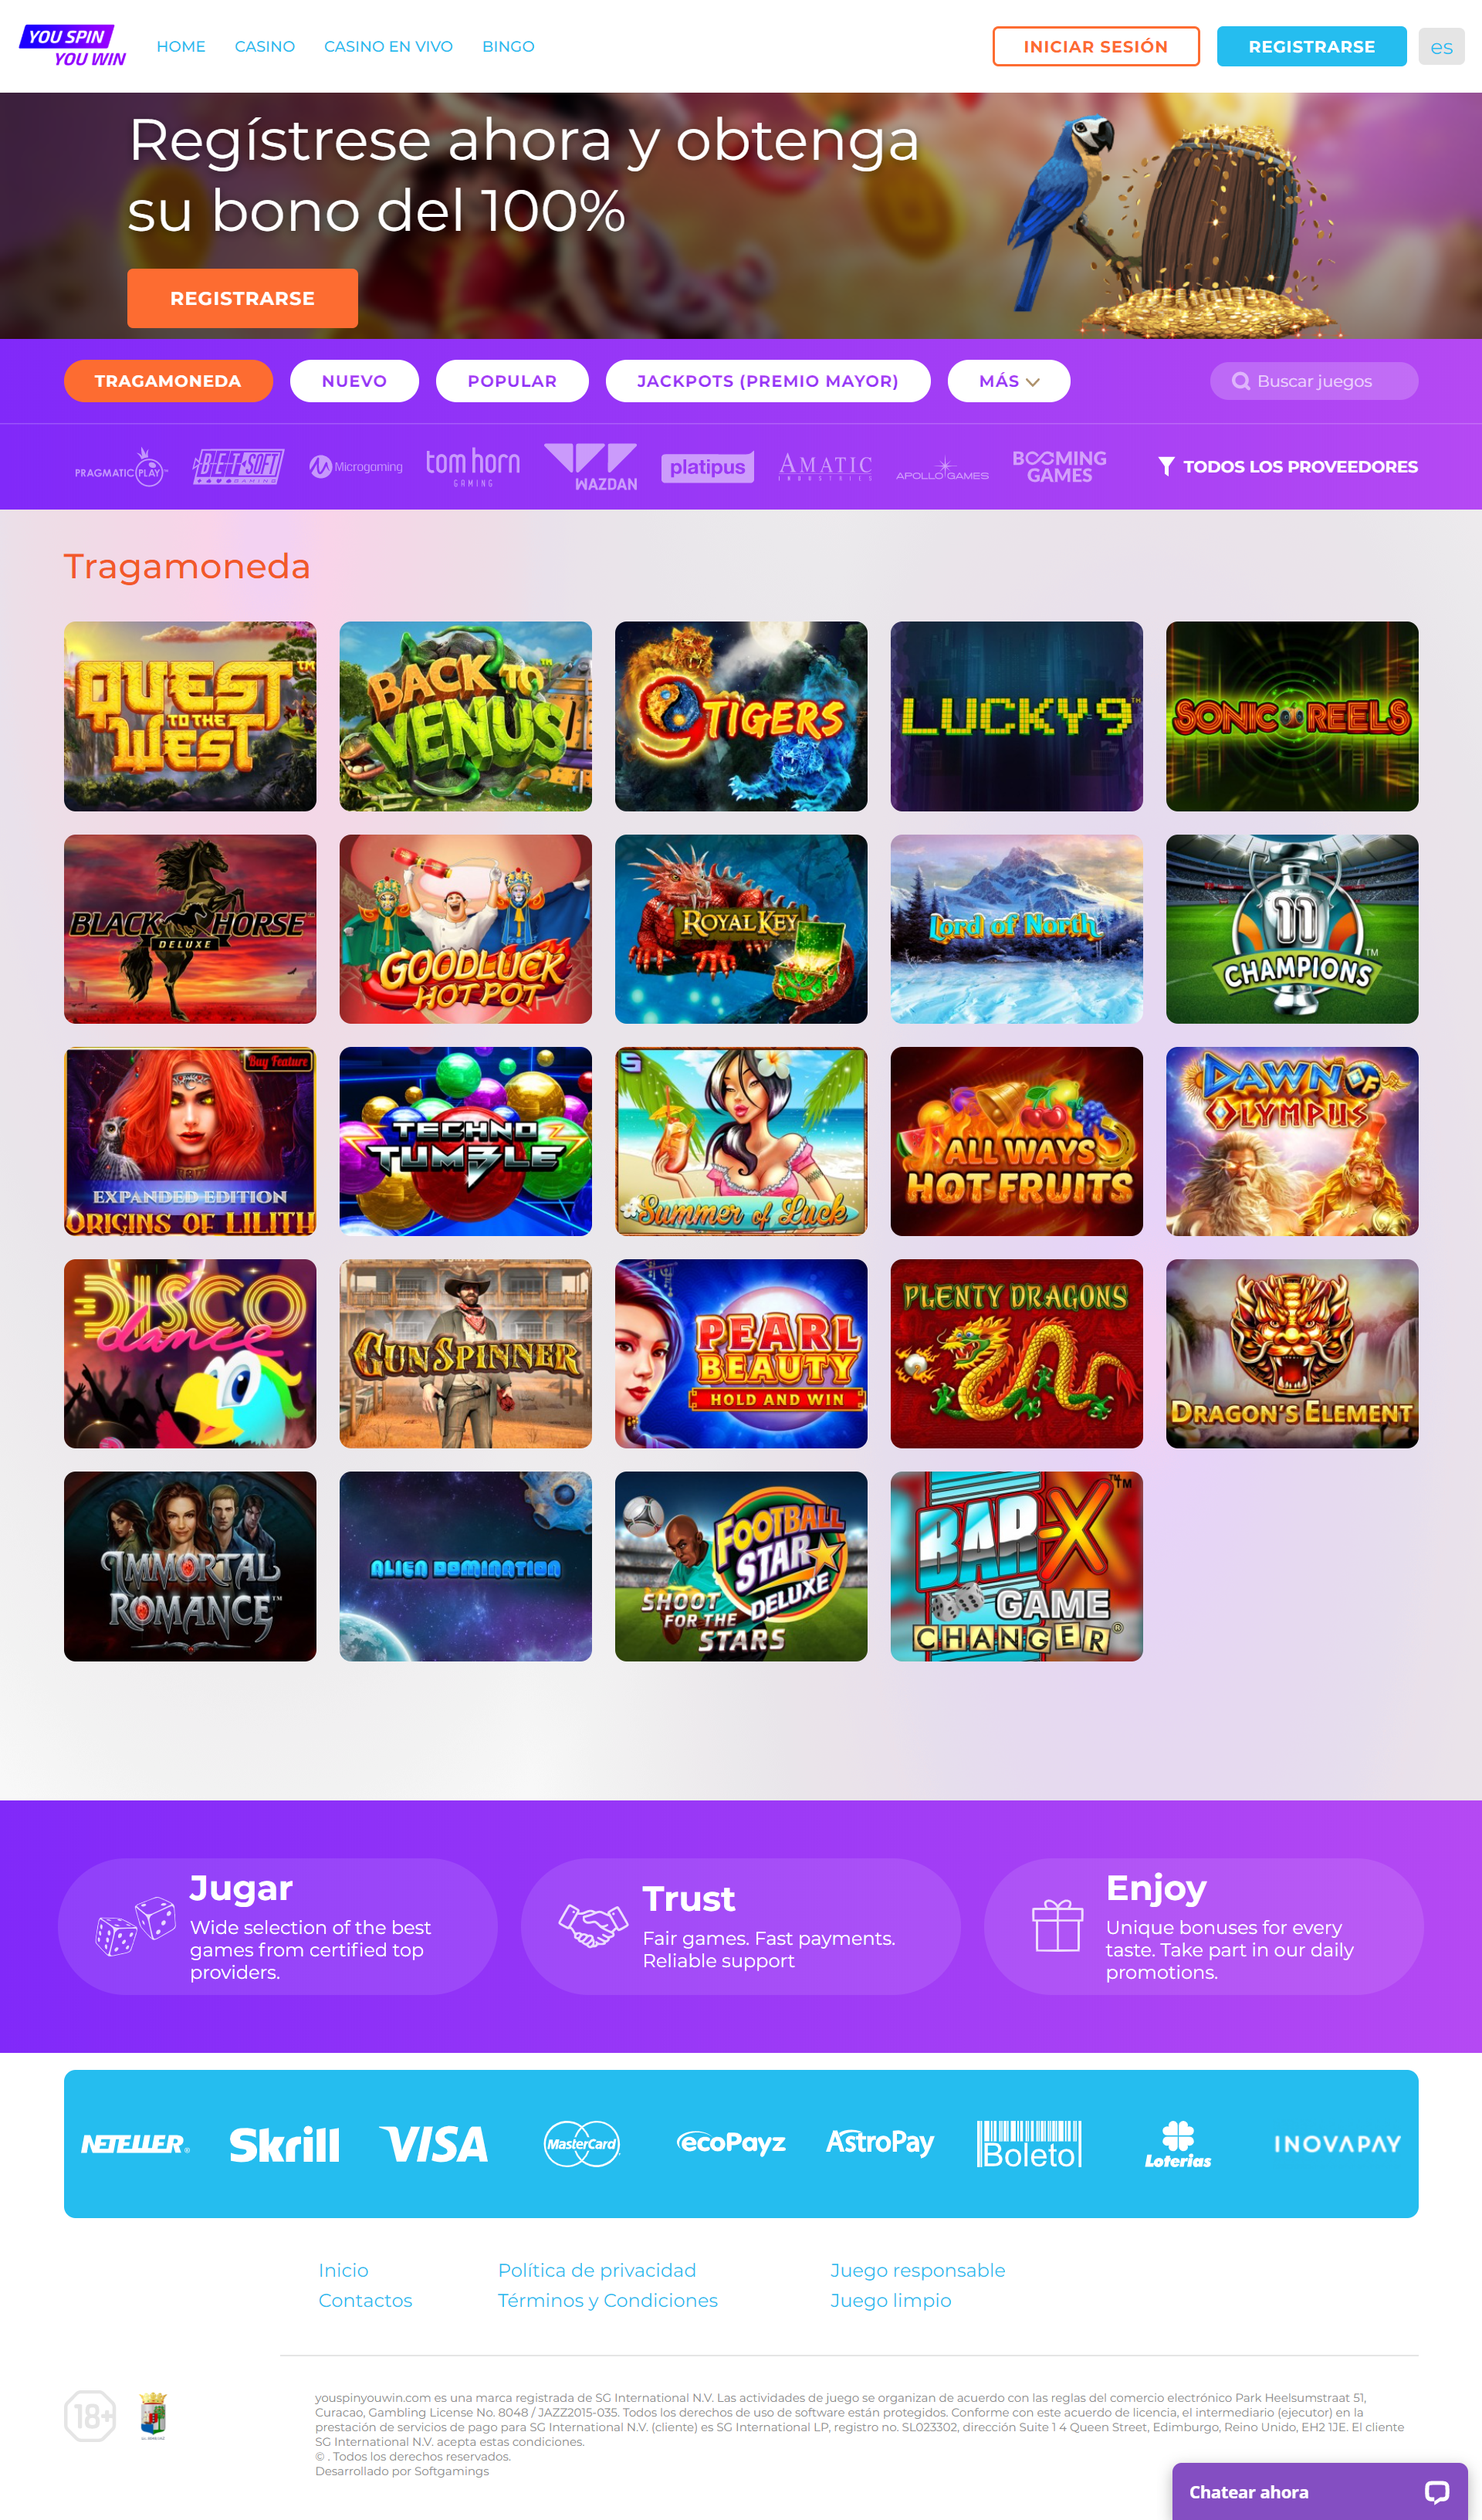The height and width of the screenshot is (2520, 1482).
Task: Select the Betsoft provider logo
Action: (x=238, y=466)
